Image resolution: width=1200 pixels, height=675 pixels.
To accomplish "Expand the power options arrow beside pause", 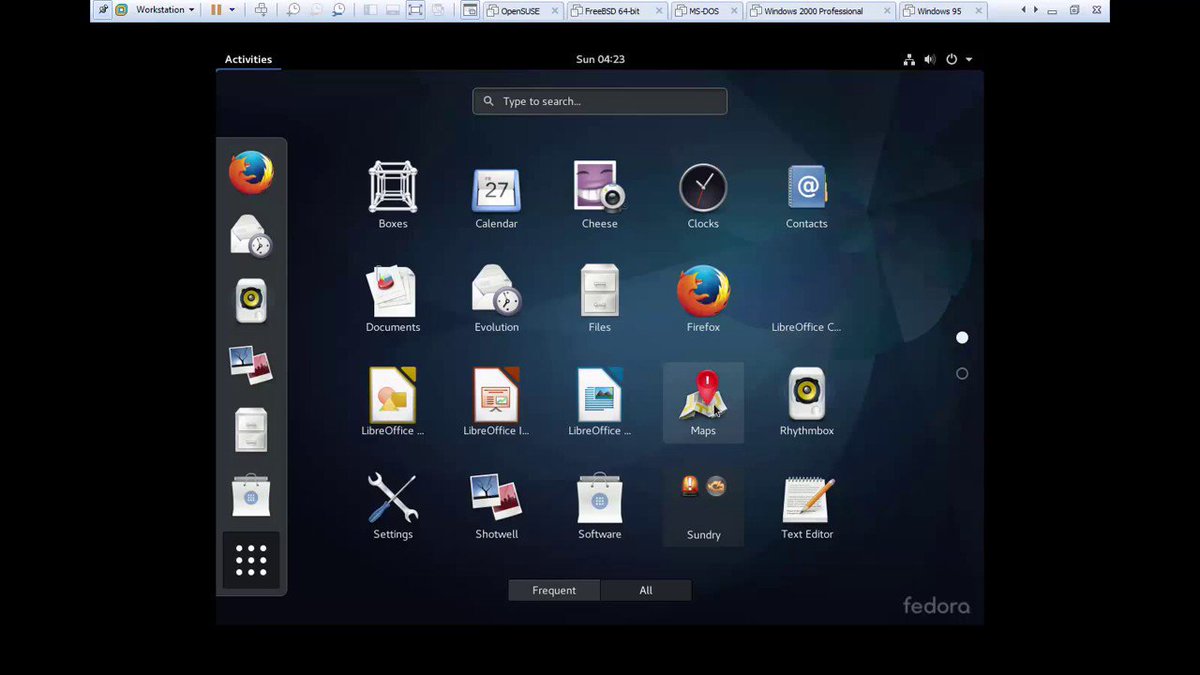I will pyautogui.click(x=232, y=10).
